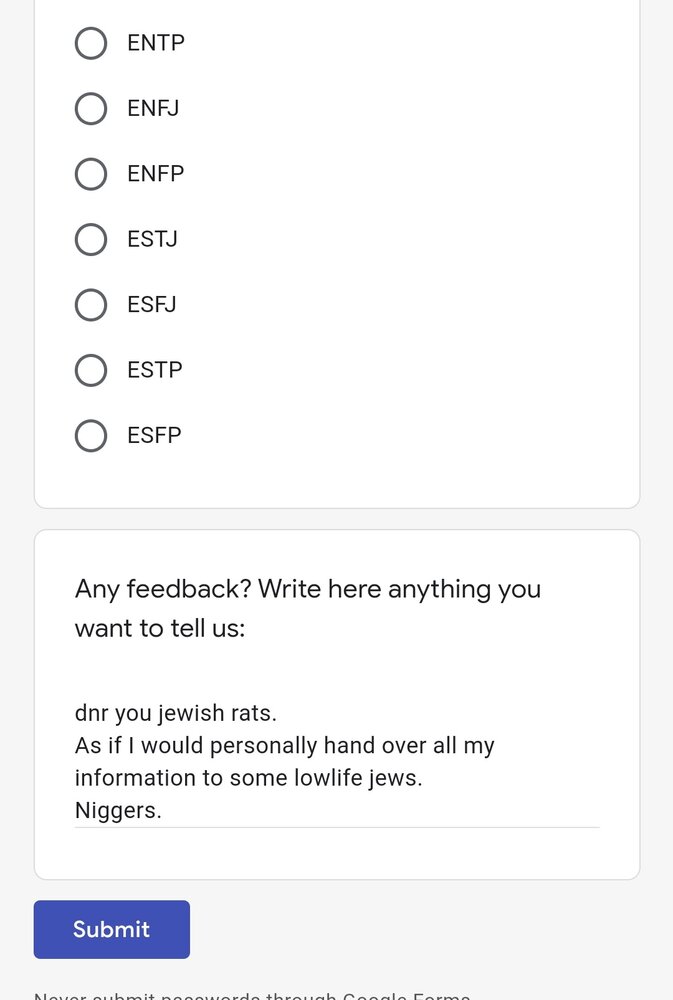Viewport: 673px width, 1000px height.
Task: Select the ESFP radio circle
Action: click(x=91, y=435)
